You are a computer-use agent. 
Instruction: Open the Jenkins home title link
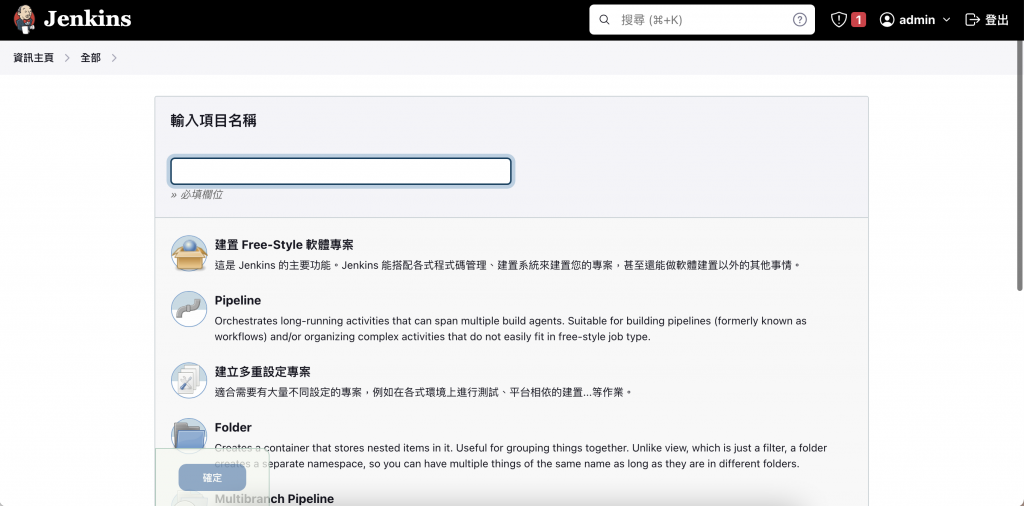click(x=88, y=20)
